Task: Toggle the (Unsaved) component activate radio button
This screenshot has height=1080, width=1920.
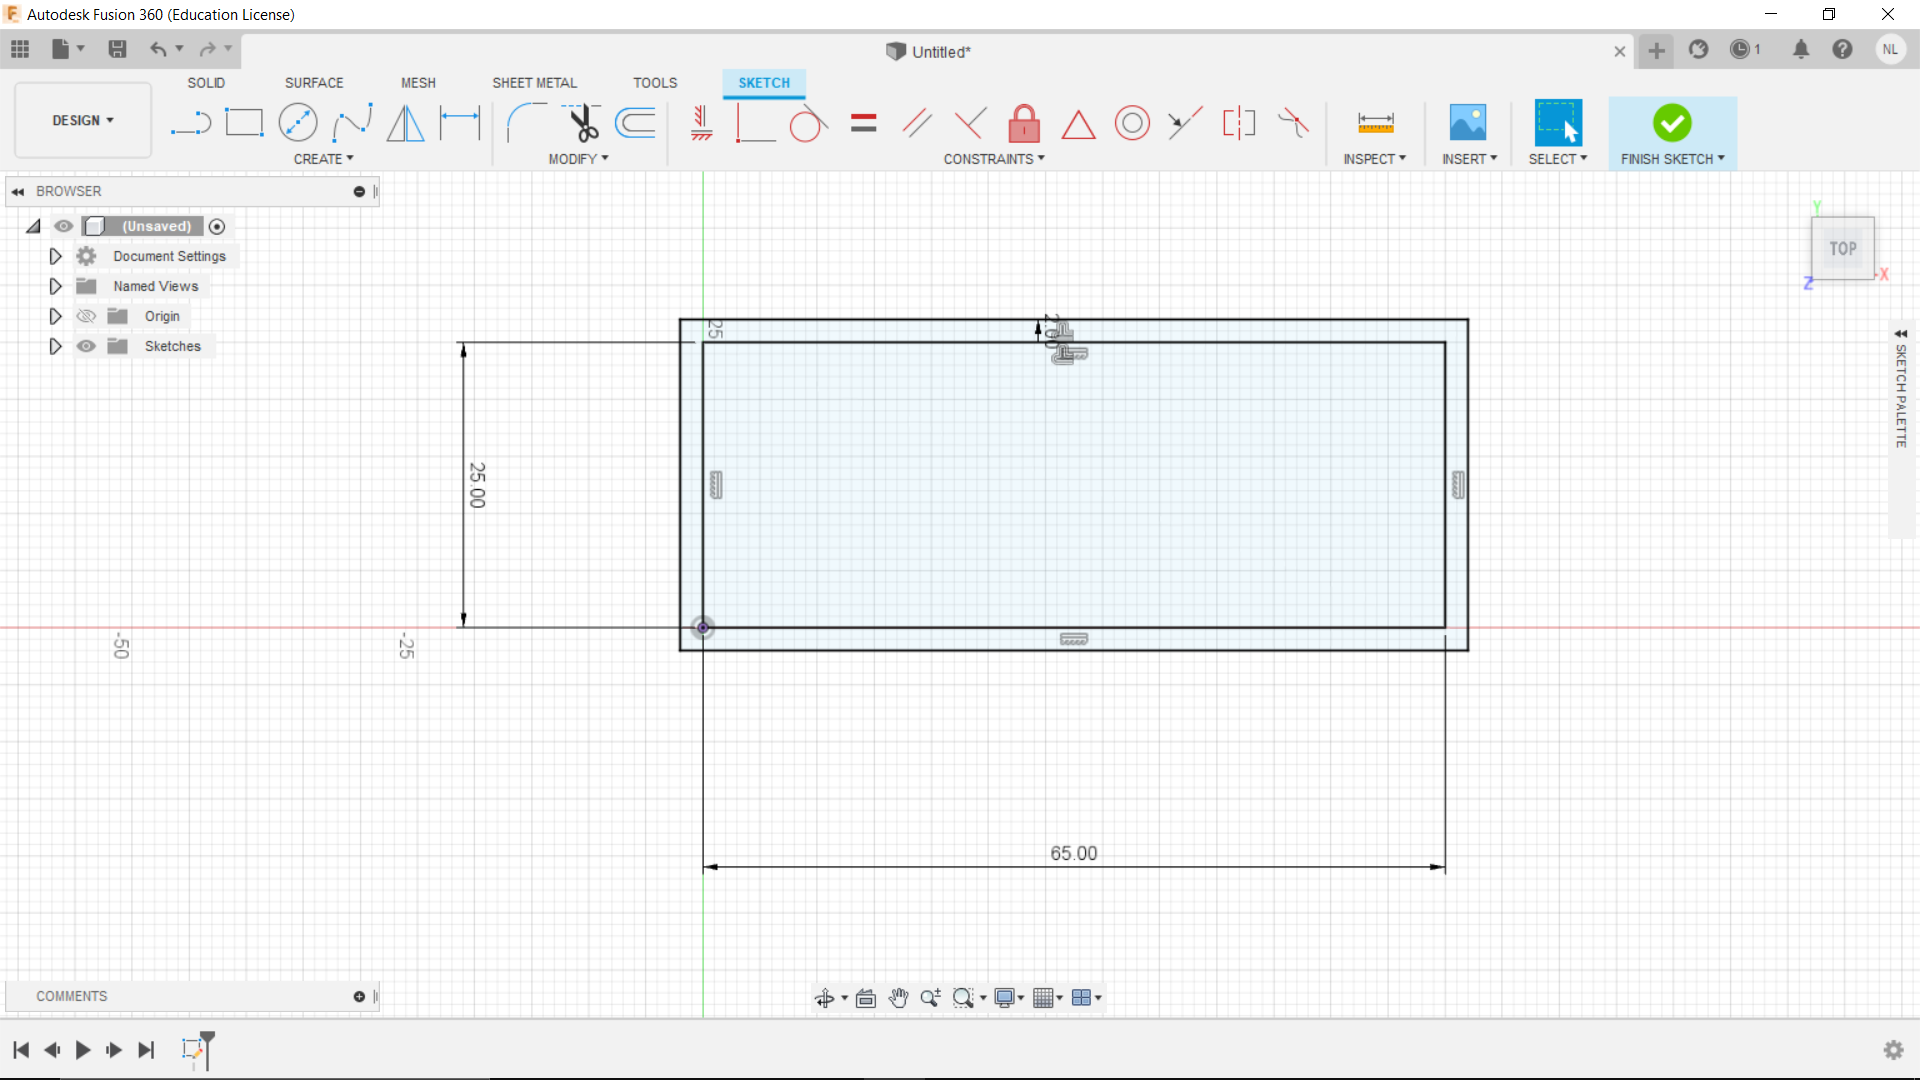Action: click(217, 226)
